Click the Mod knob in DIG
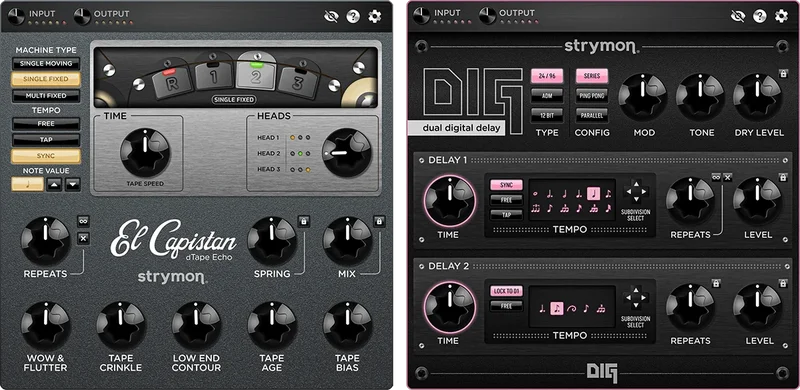 [643, 97]
